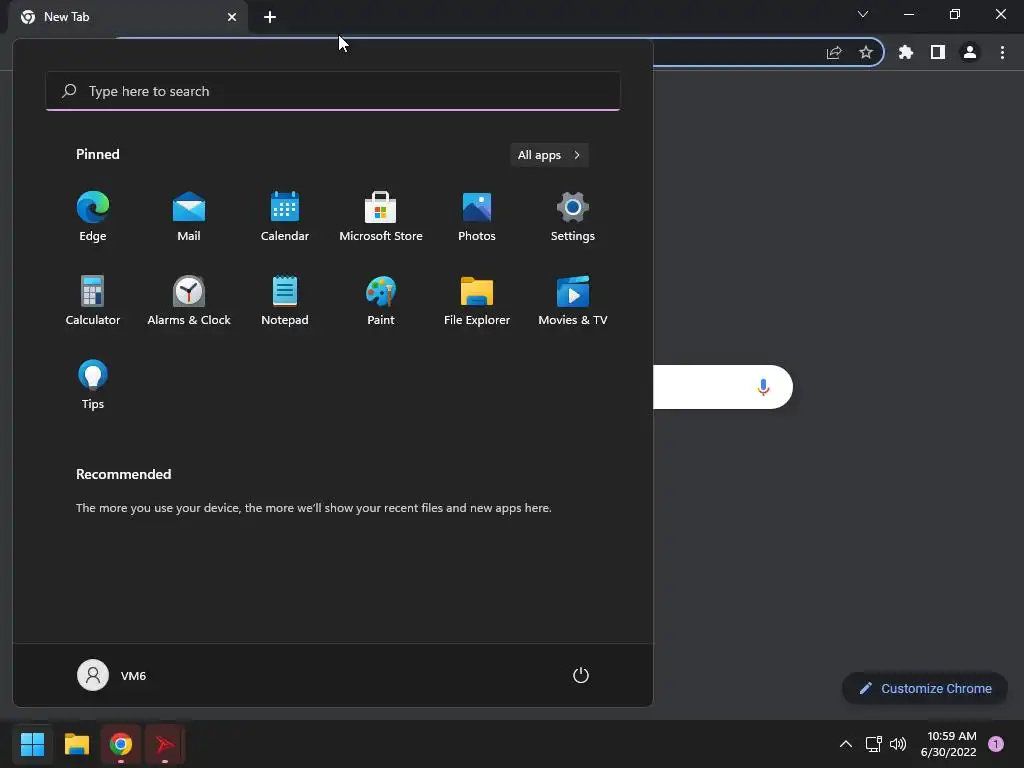Open Chrome's three-dot main menu
Viewport: 1024px width, 768px height.
coord(1002,52)
